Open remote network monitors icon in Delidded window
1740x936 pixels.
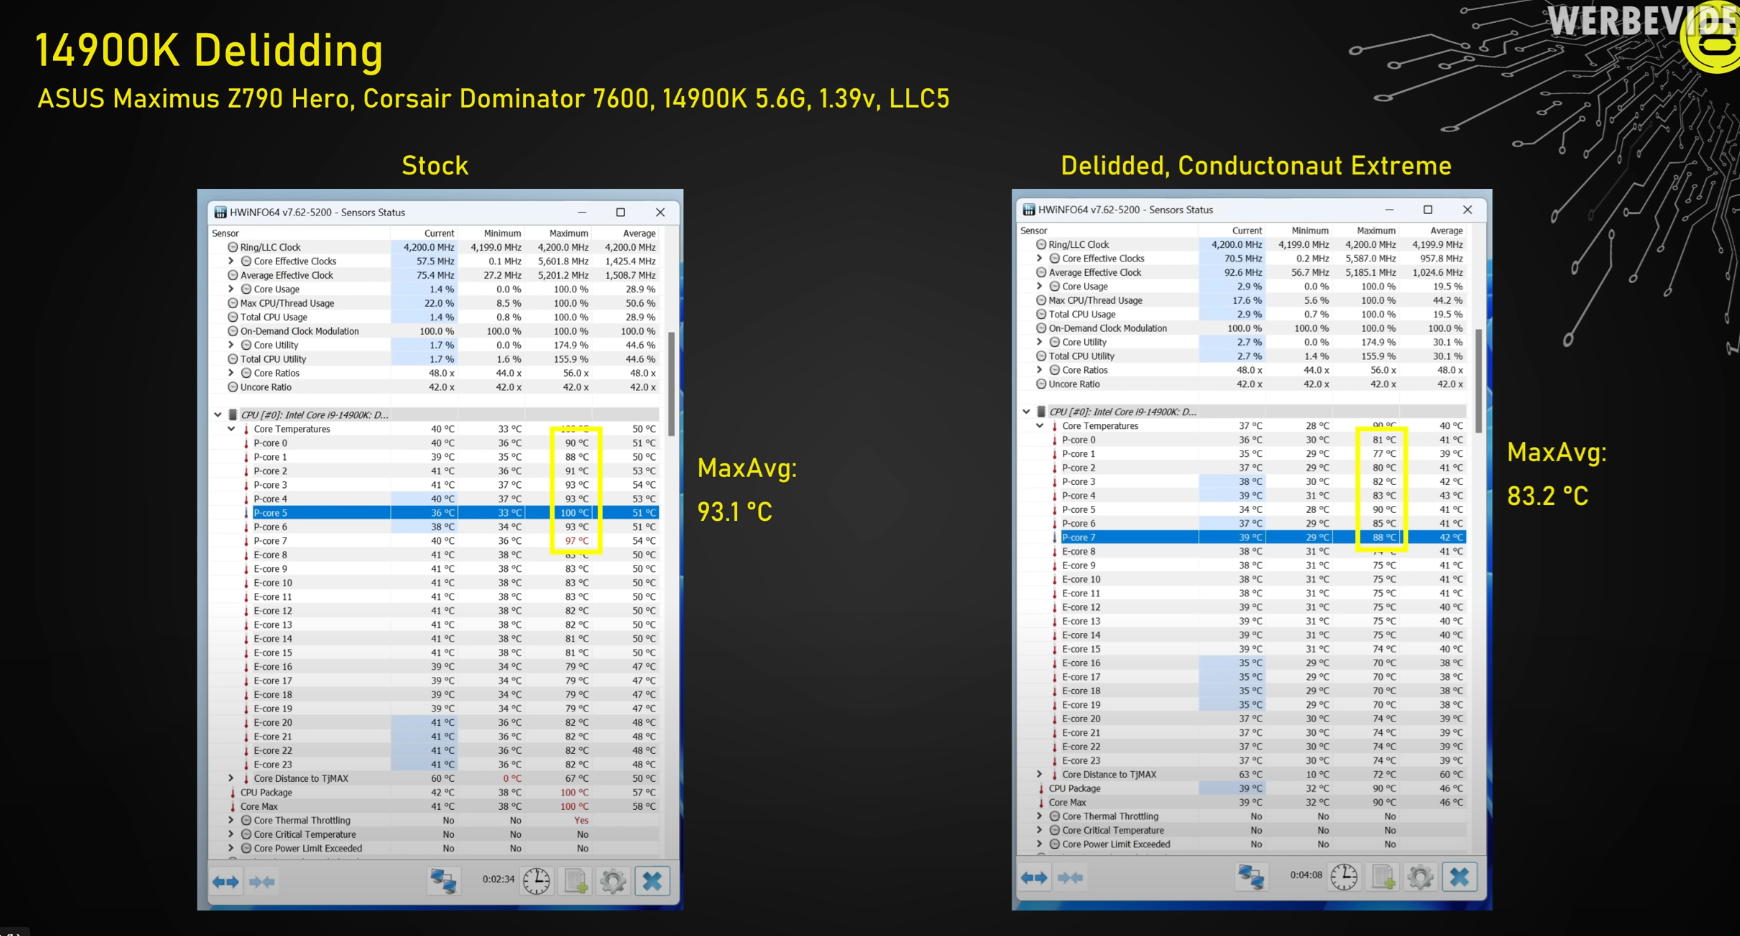tap(1251, 877)
